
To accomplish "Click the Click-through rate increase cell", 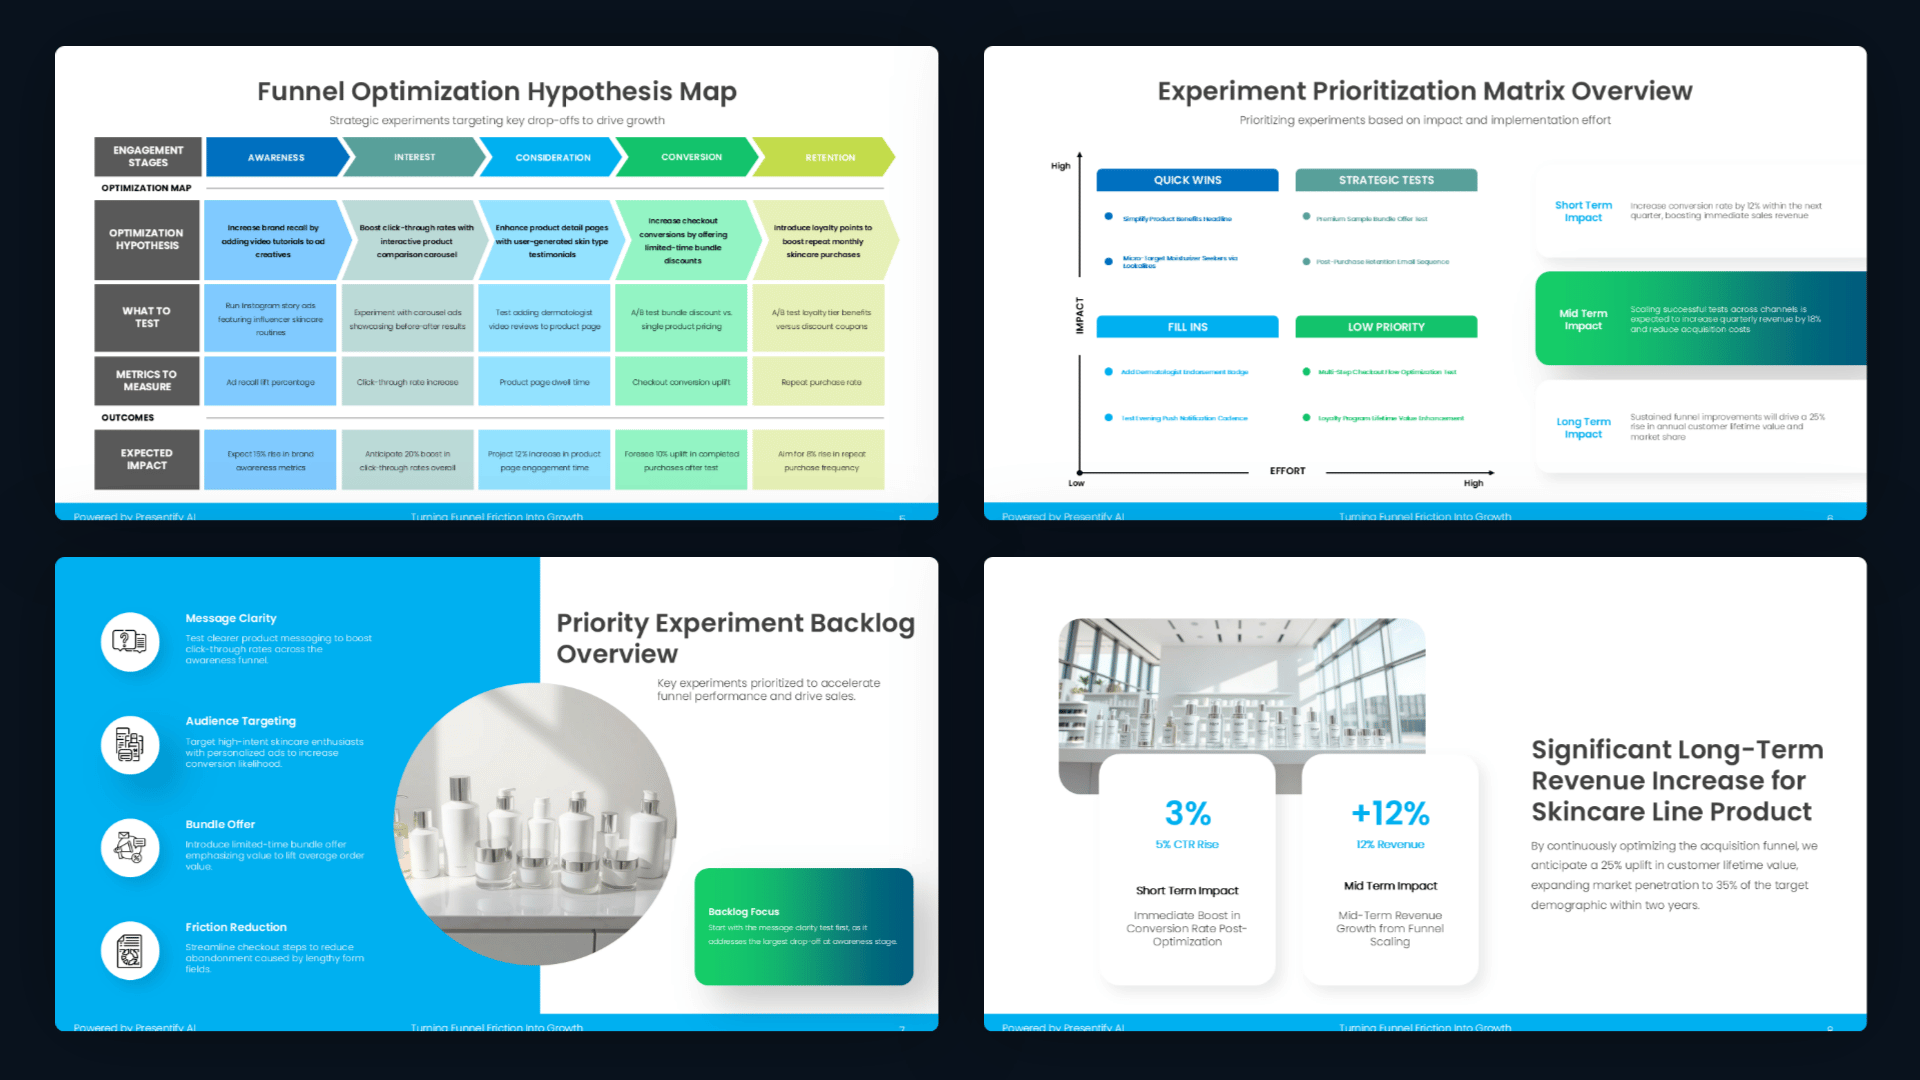I will [x=407, y=382].
